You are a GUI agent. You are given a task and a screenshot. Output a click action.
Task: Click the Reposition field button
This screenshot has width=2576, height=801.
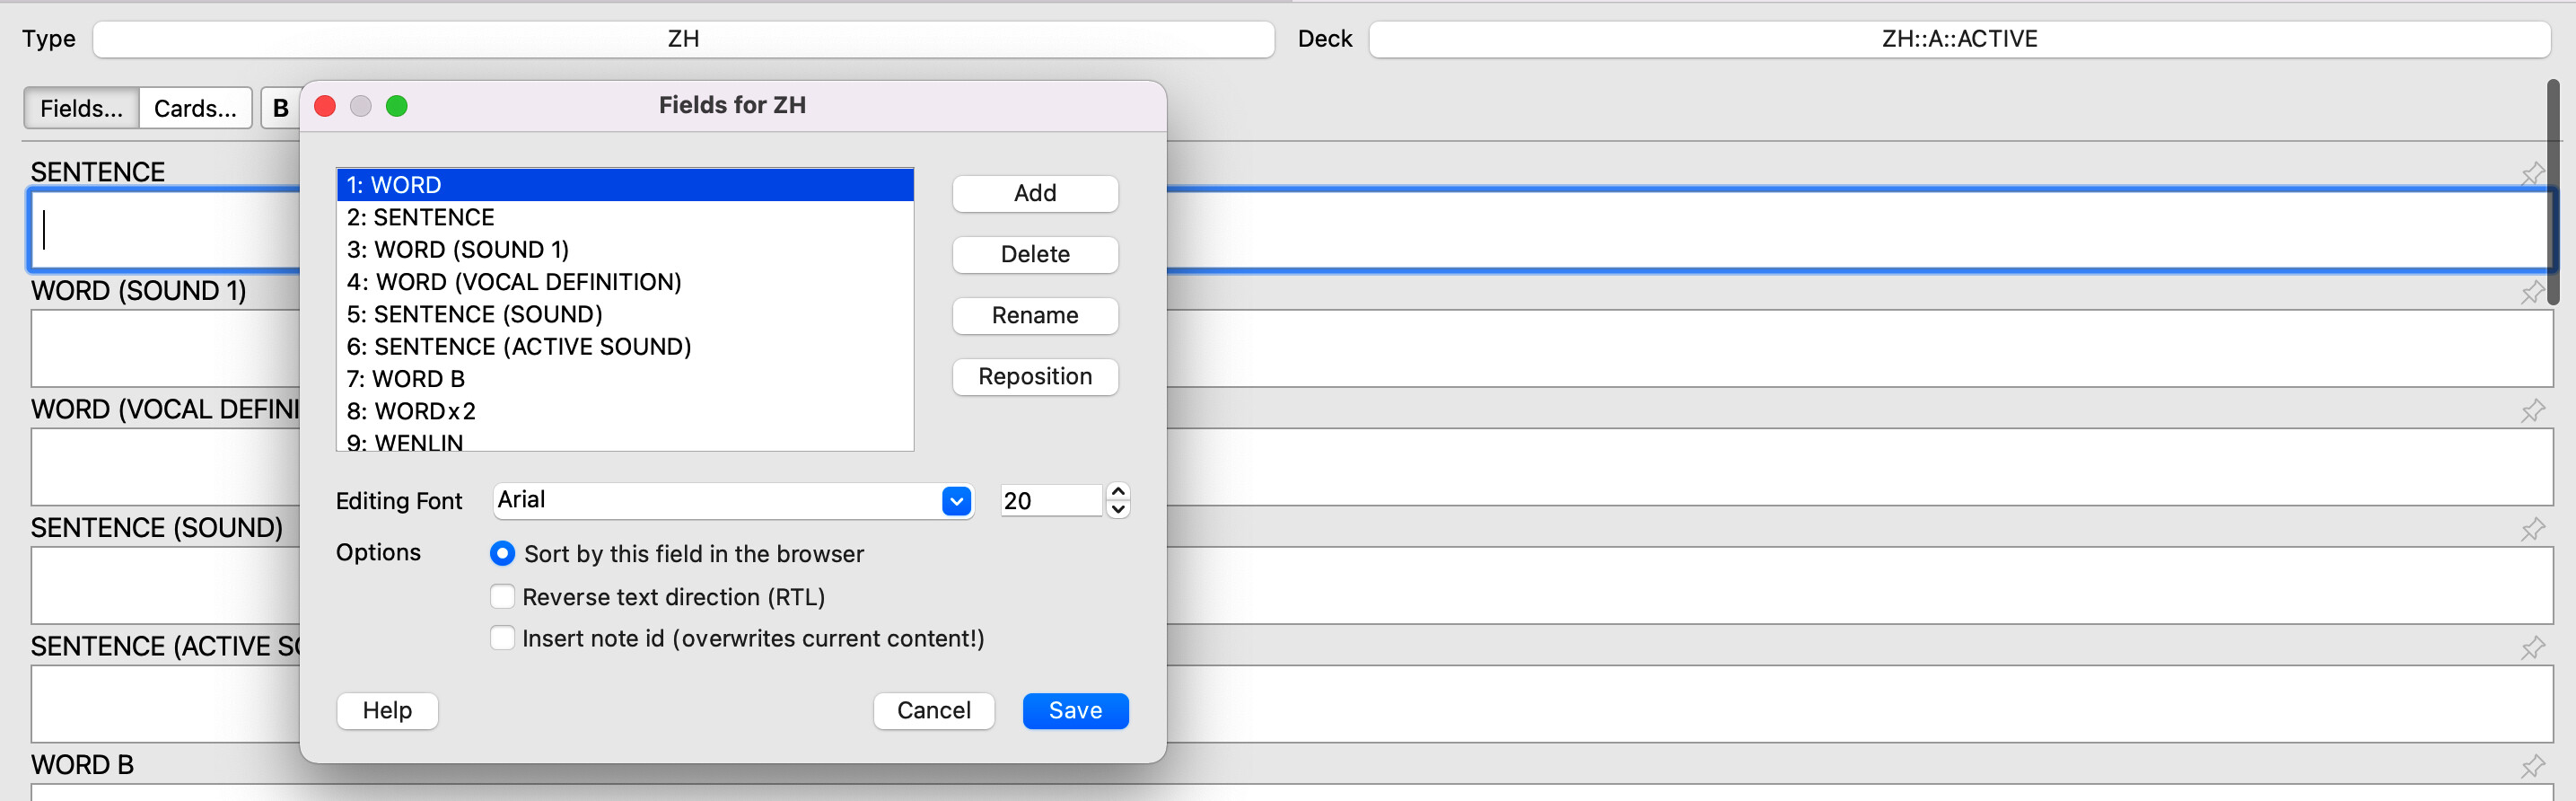pyautogui.click(x=1035, y=376)
